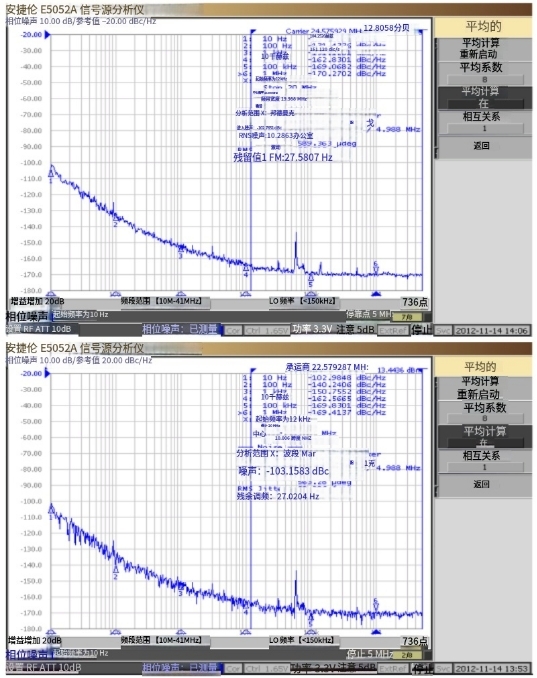The height and width of the screenshot is (678, 537).
Task: Select trace marker 4 on 14:06 plot
Action: click(x=246, y=270)
